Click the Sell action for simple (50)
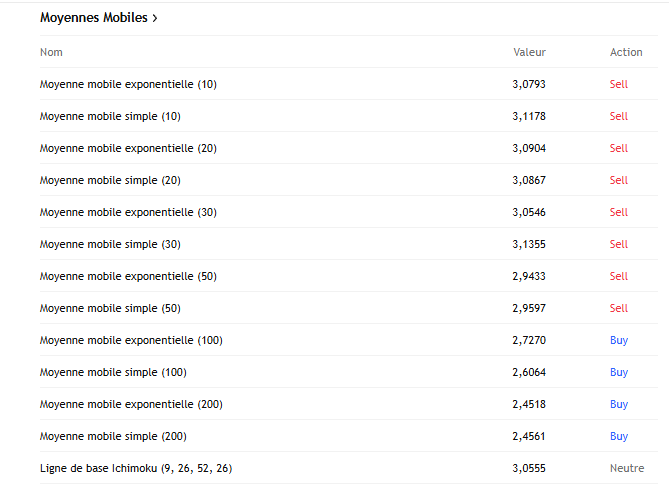The width and height of the screenshot is (669, 485). (x=619, y=308)
